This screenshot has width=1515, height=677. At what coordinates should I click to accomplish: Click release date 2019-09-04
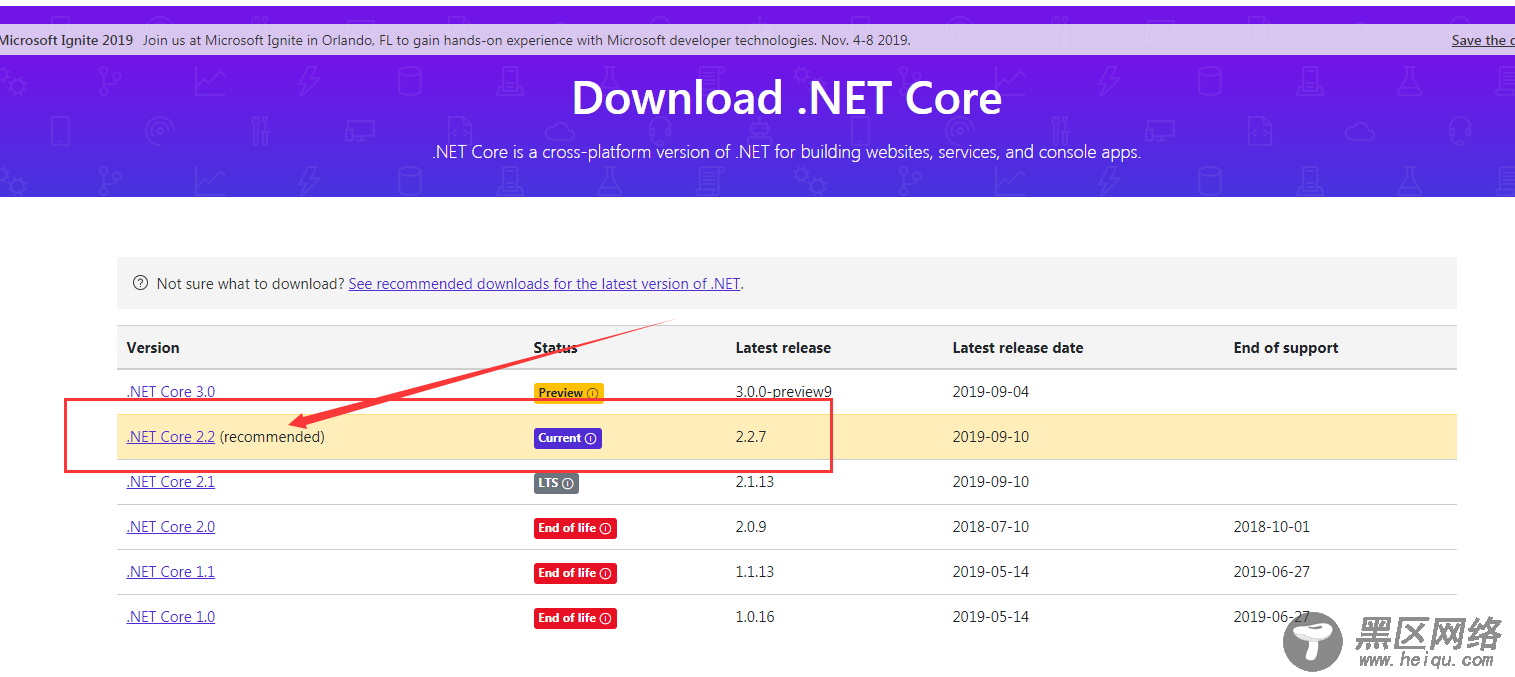tap(991, 392)
